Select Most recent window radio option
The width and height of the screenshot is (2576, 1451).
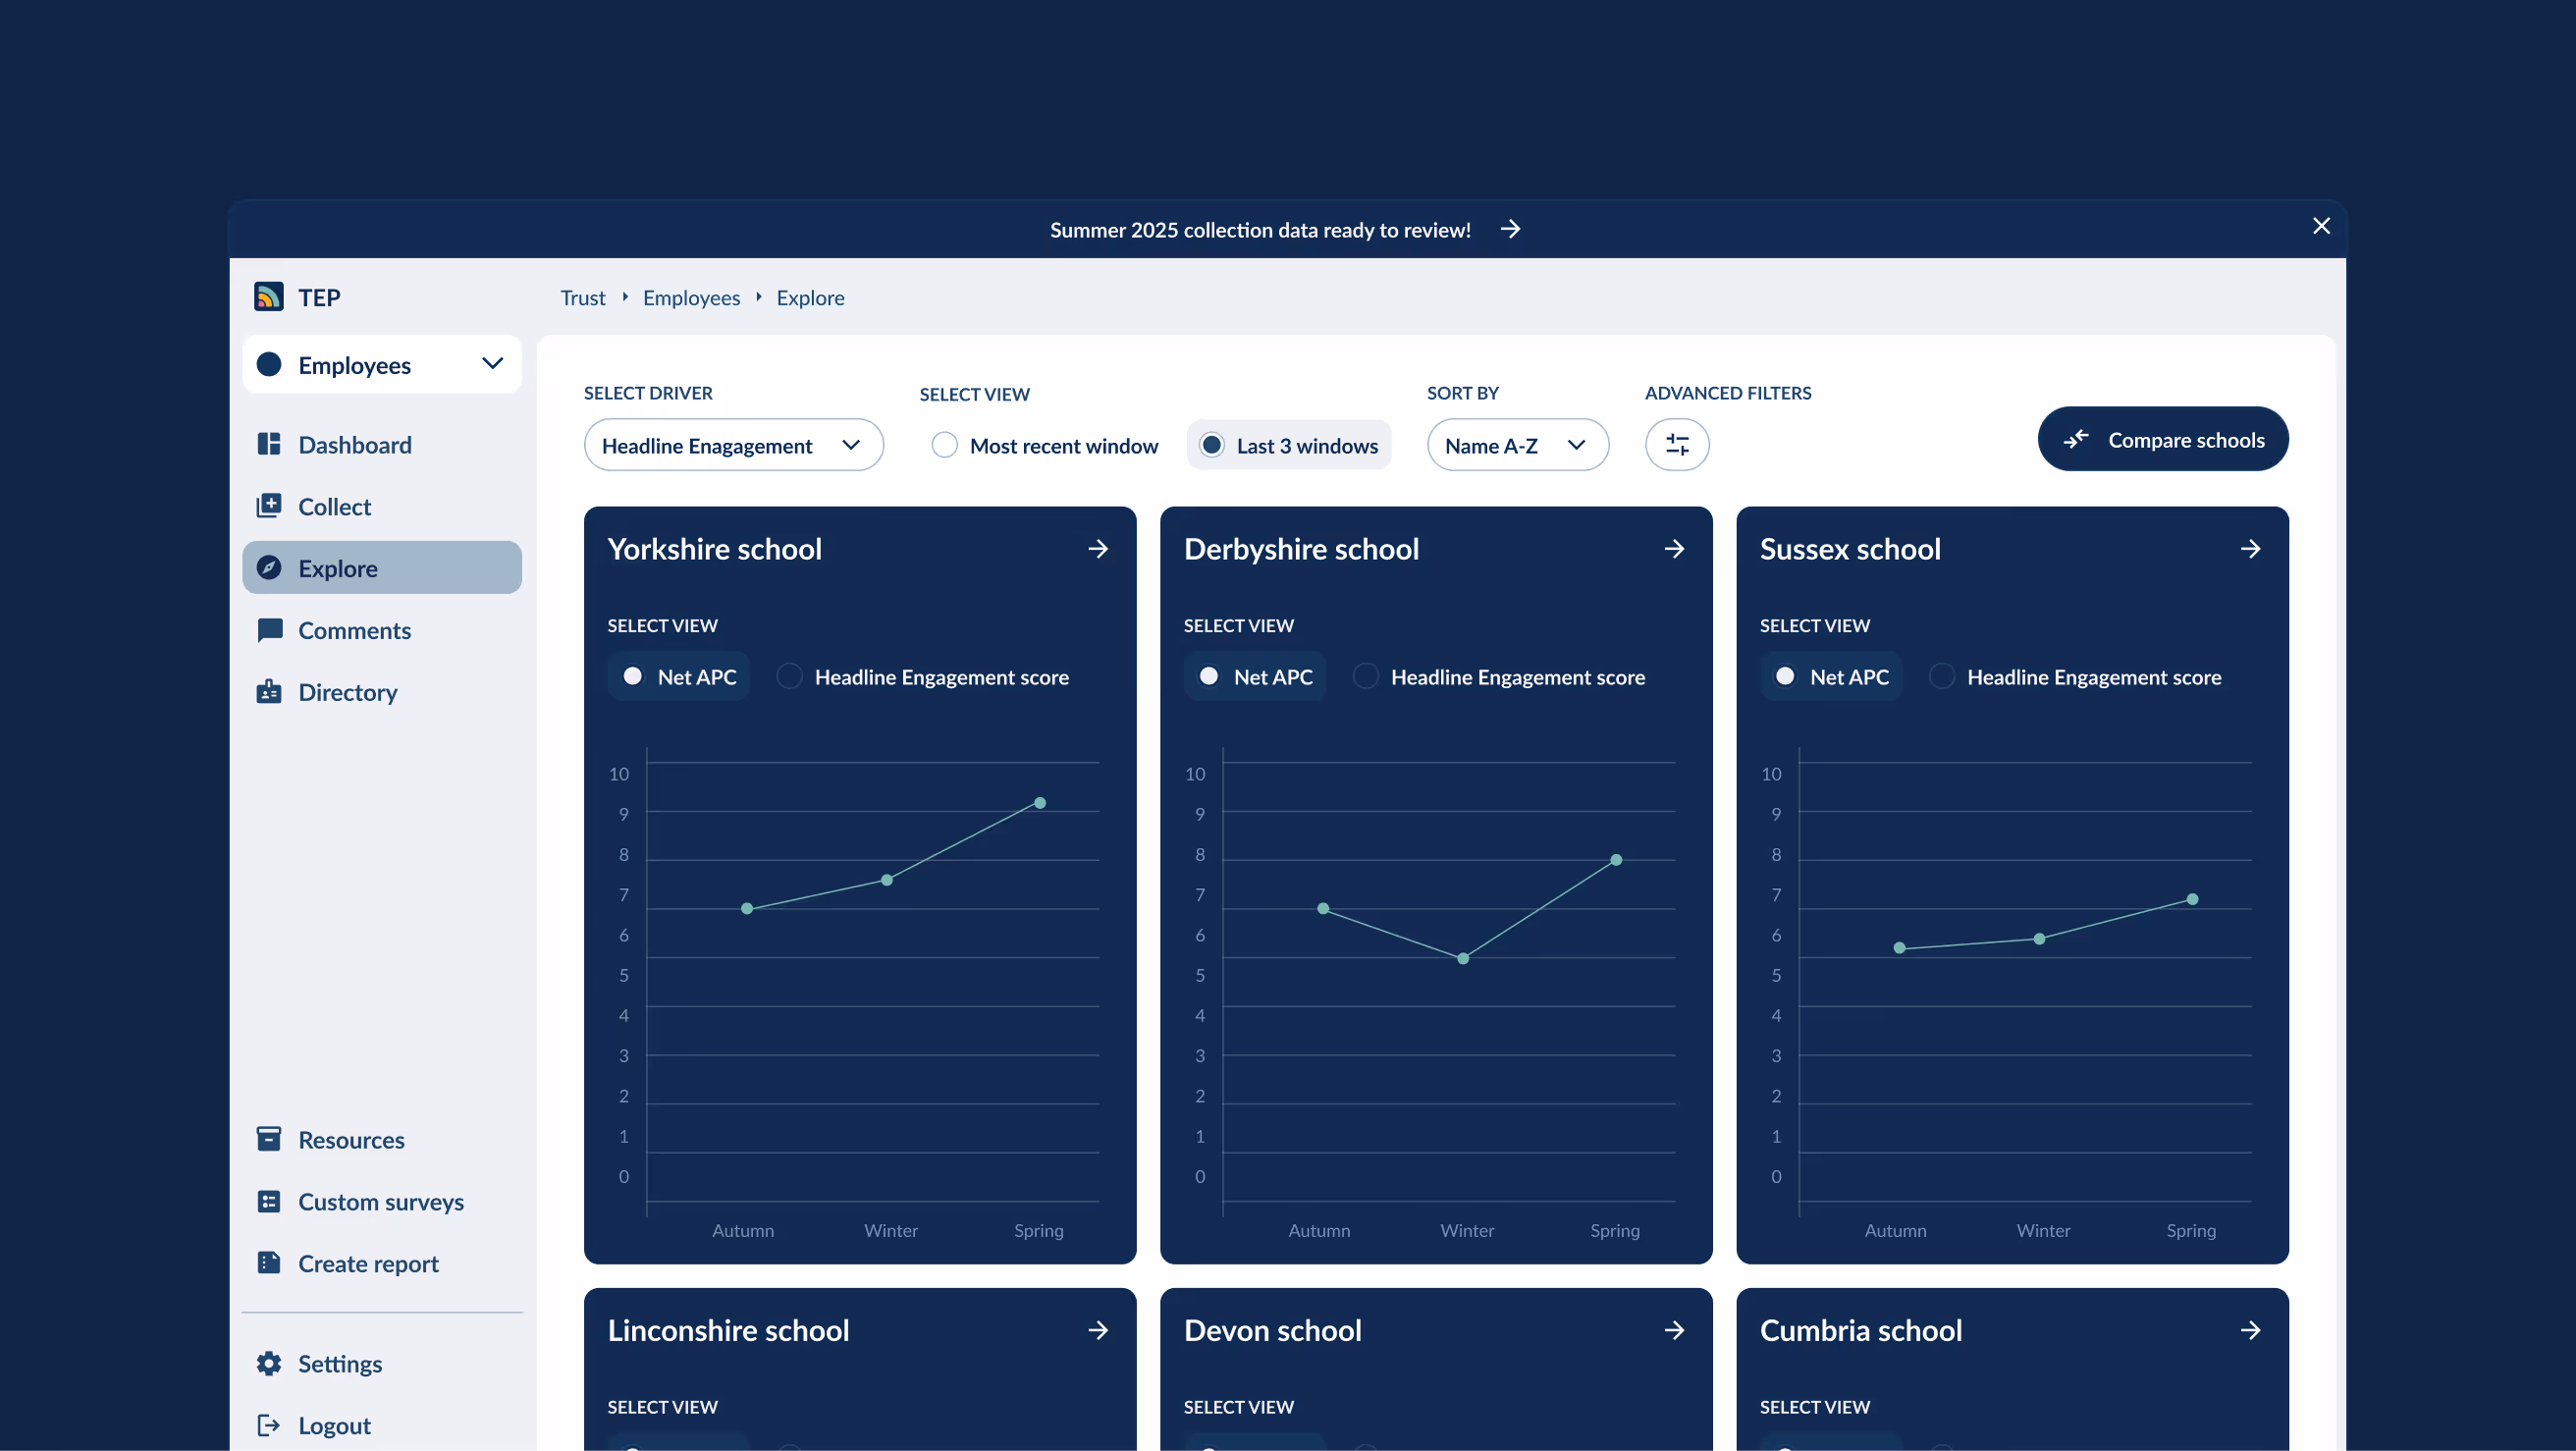click(944, 445)
